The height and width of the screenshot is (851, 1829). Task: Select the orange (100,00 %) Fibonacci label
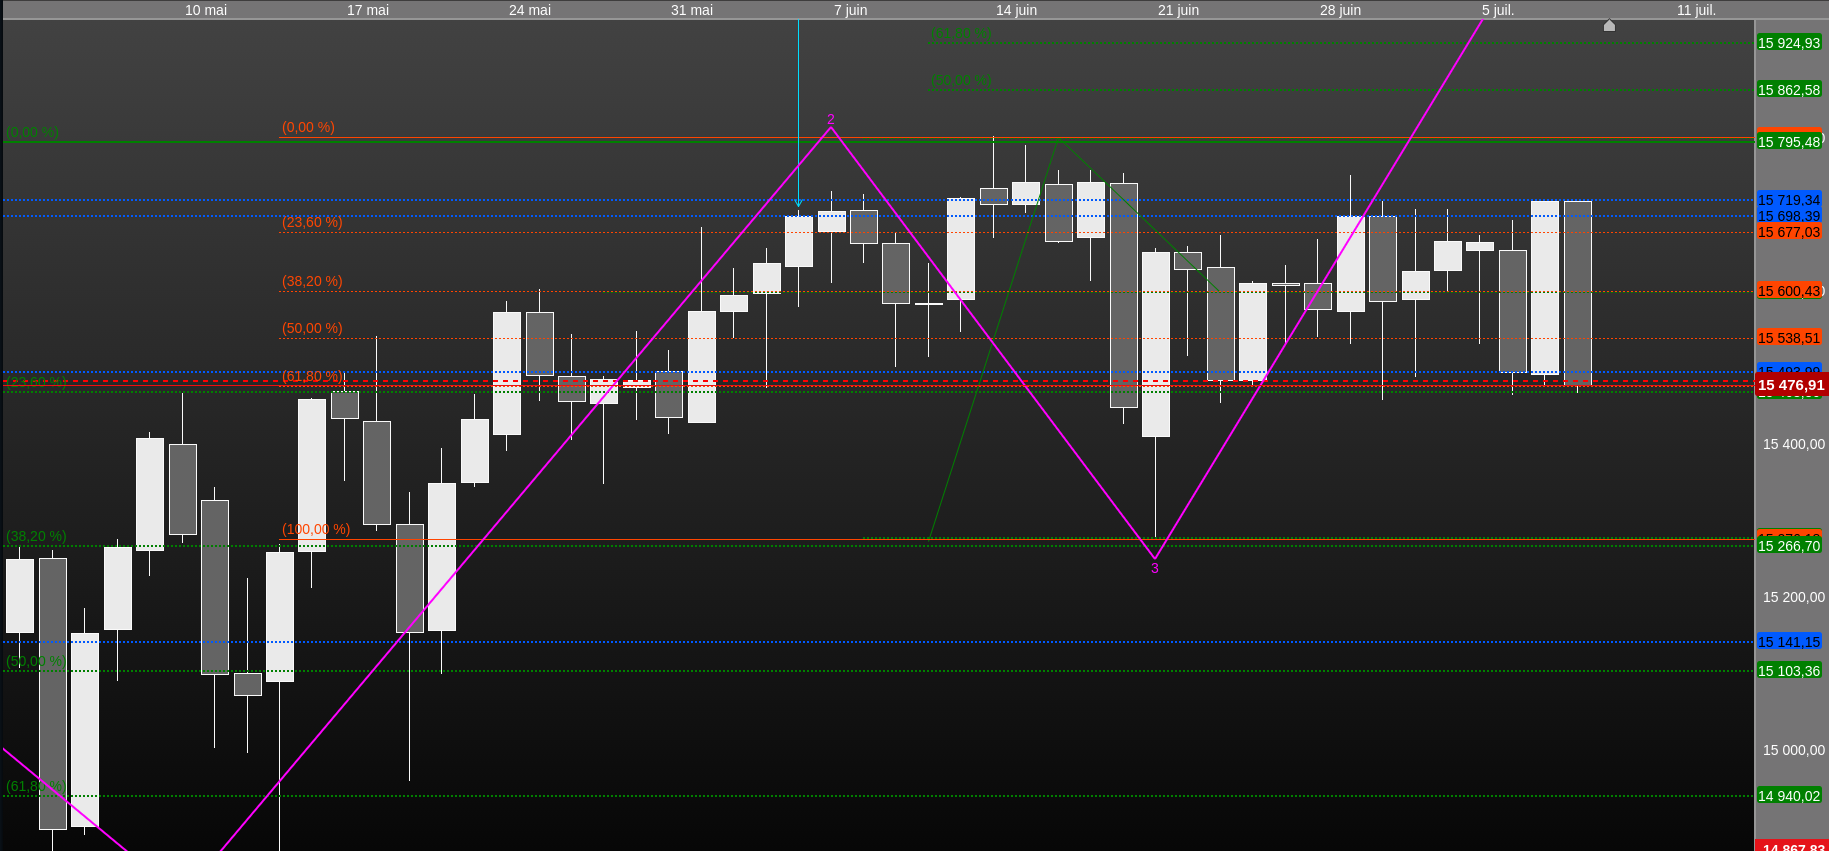[x=316, y=529]
